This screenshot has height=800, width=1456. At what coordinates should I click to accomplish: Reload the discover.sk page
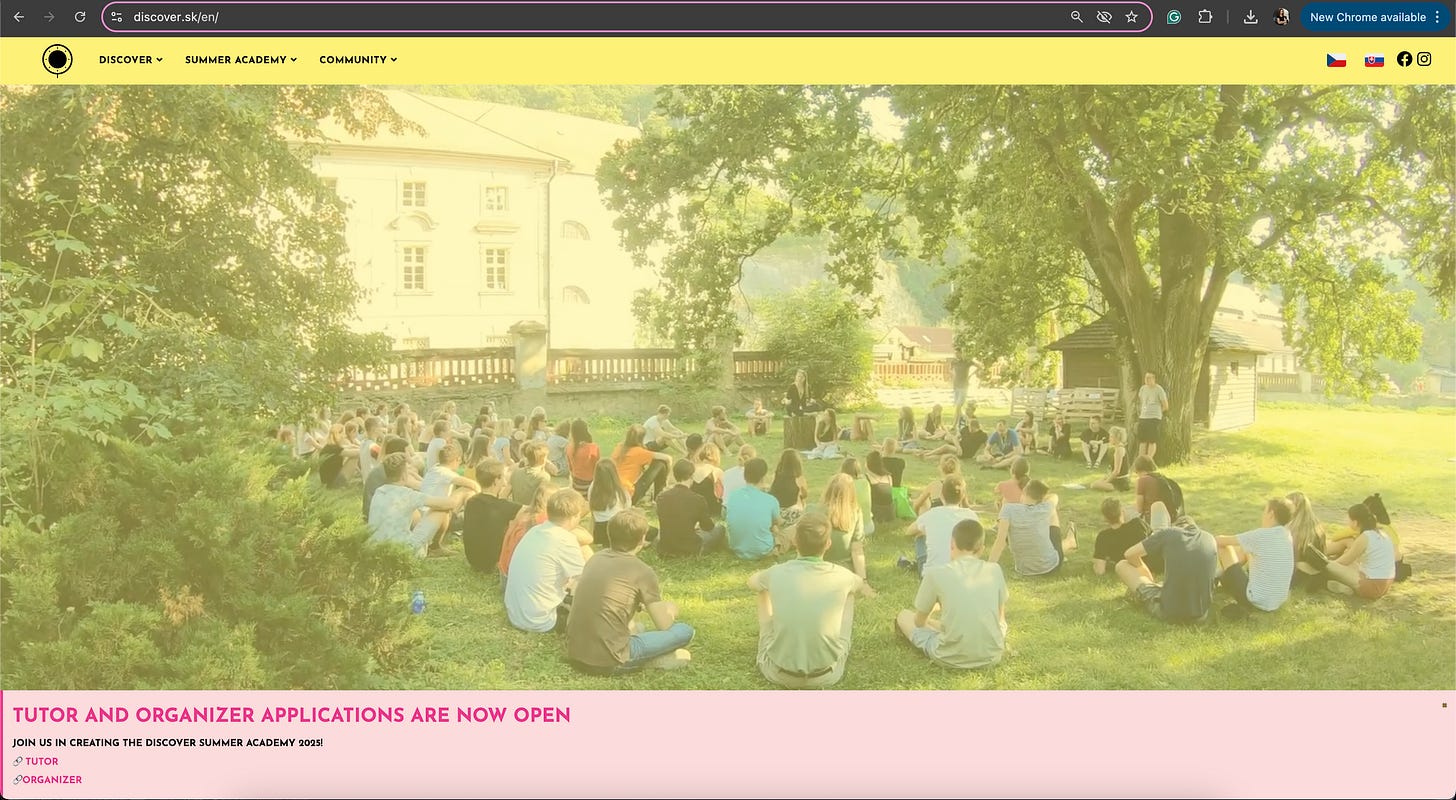point(80,17)
